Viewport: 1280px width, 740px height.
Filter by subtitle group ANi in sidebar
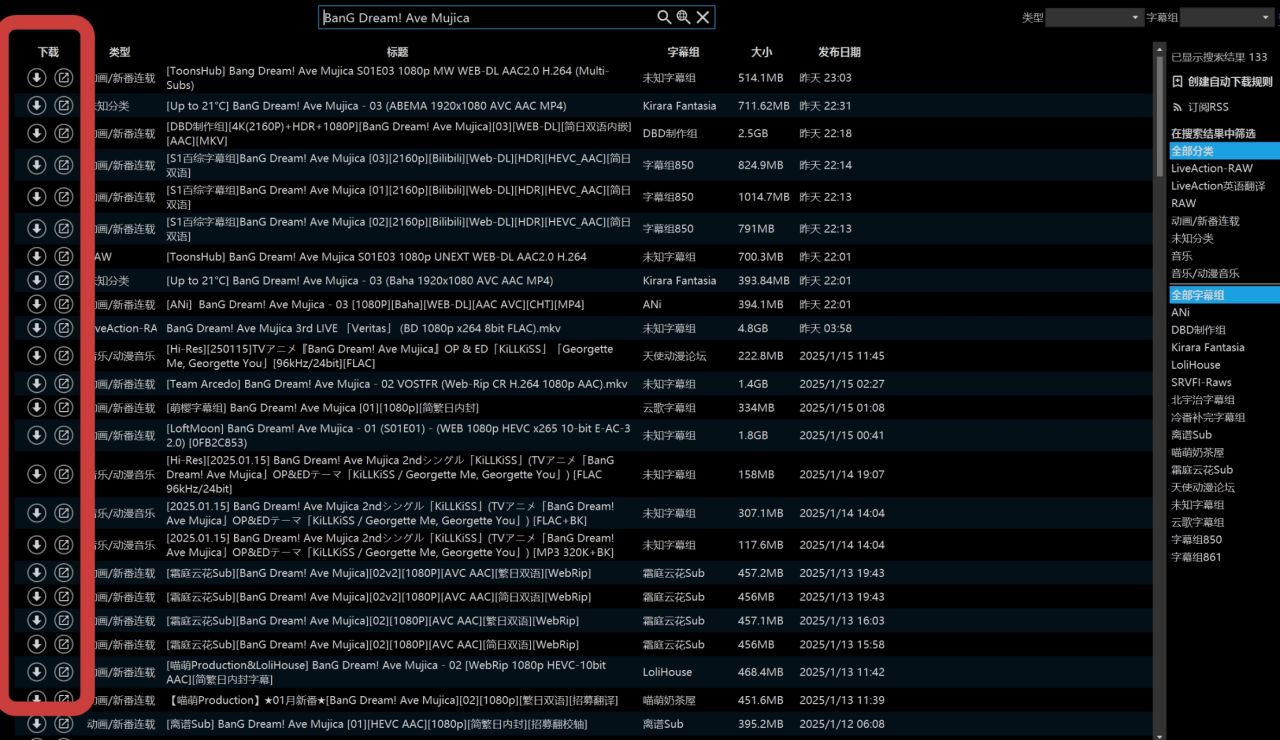pyautogui.click(x=1180, y=312)
